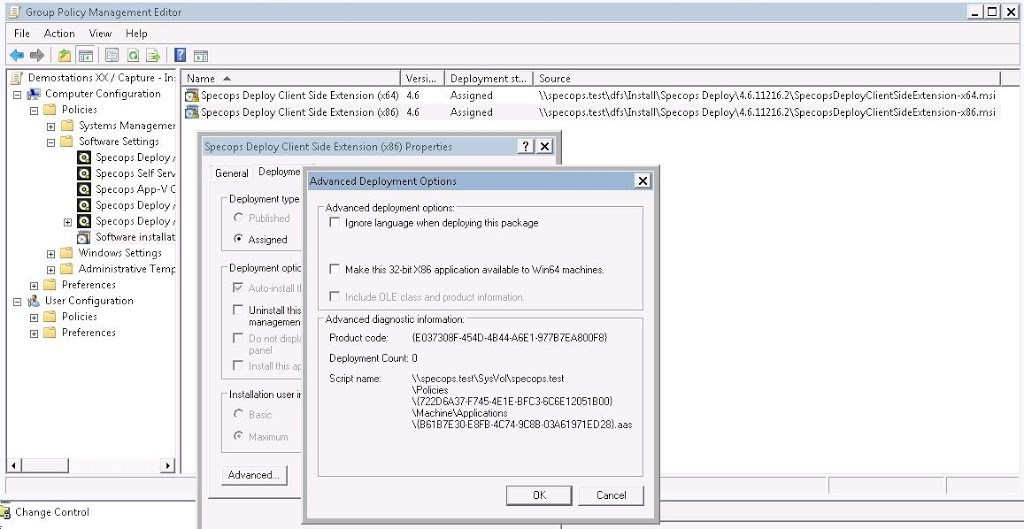Viewport: 1024px width, 529px height.
Task: Expand Preferences under User Configuration
Action: (x=34, y=333)
